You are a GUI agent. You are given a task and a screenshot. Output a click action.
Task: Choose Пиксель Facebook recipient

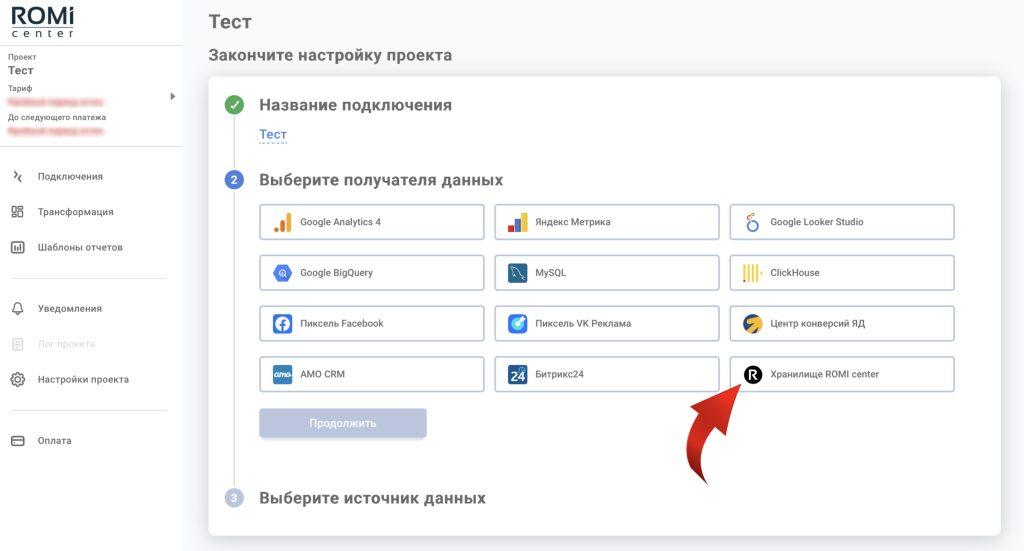[372, 324]
